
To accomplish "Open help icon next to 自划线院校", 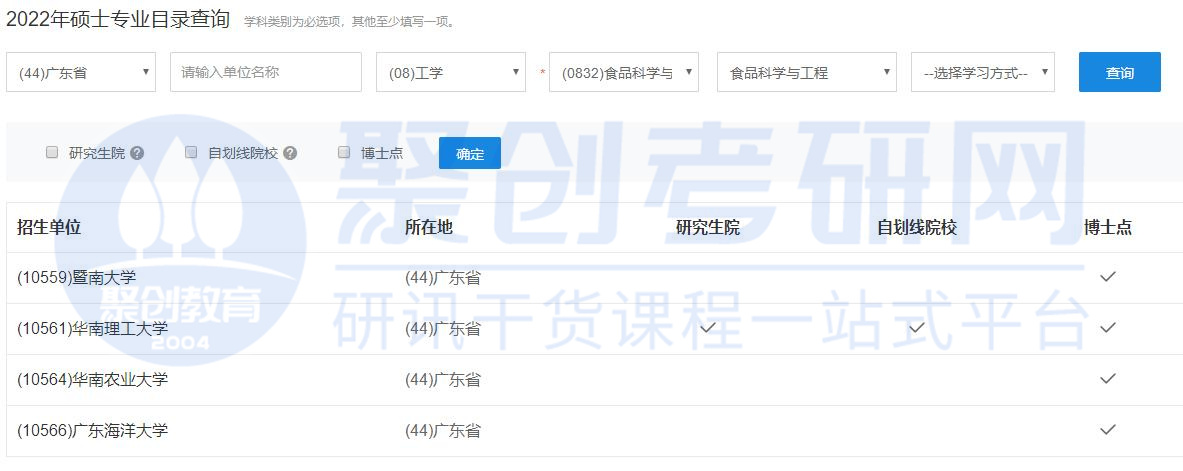I will (x=290, y=153).
